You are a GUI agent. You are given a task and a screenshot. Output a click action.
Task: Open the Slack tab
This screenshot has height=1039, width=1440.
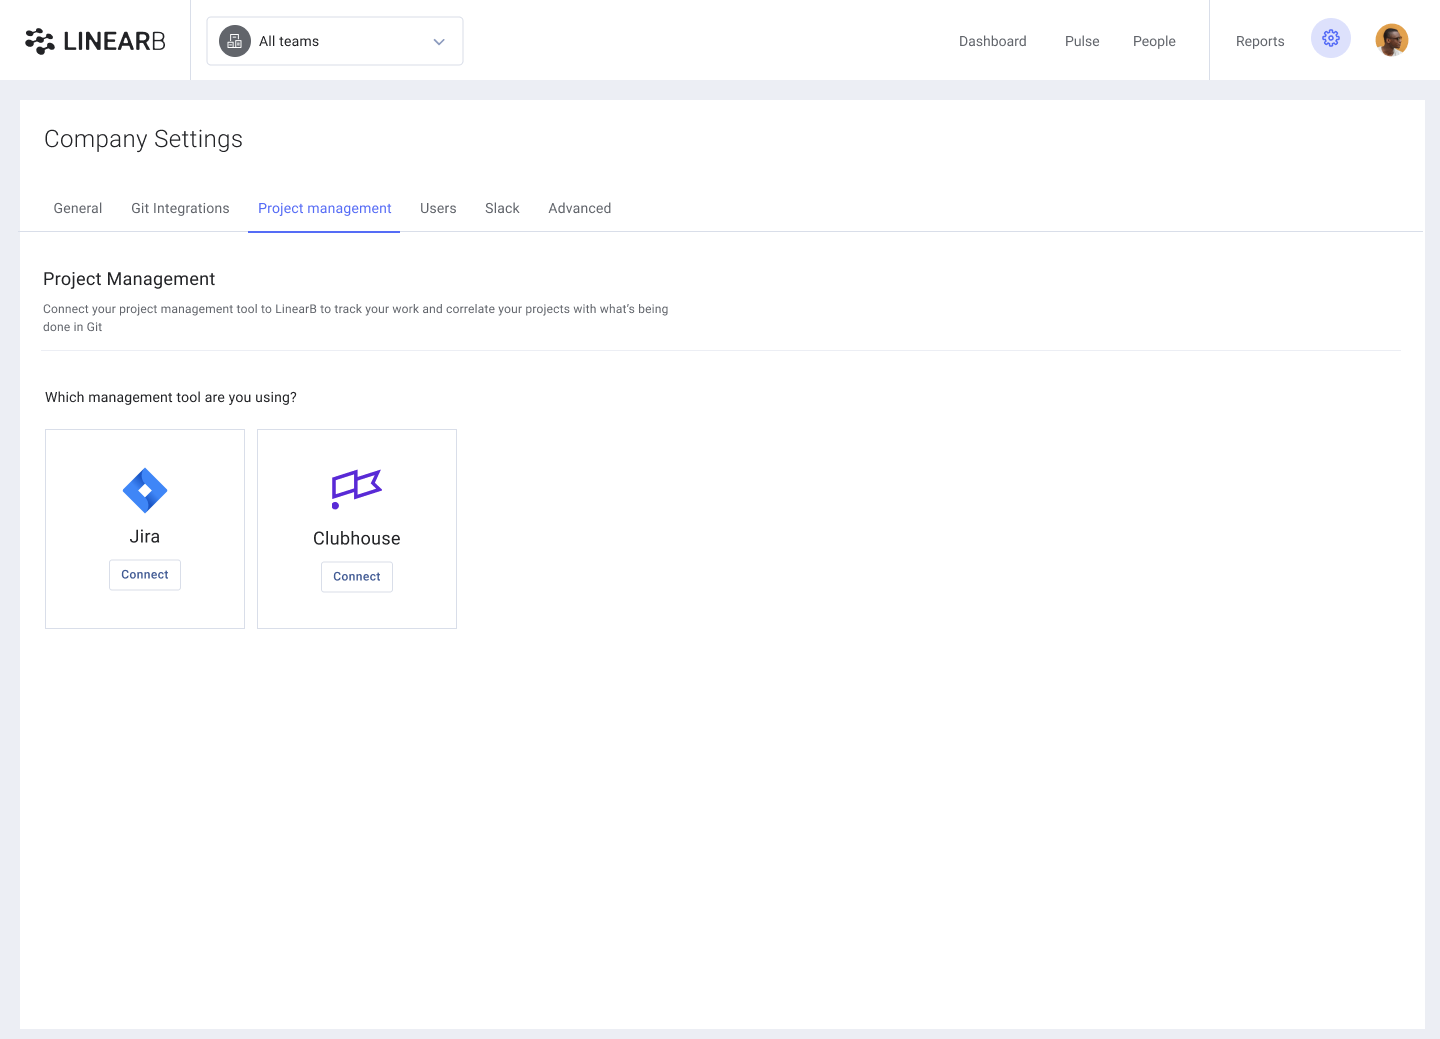(502, 208)
